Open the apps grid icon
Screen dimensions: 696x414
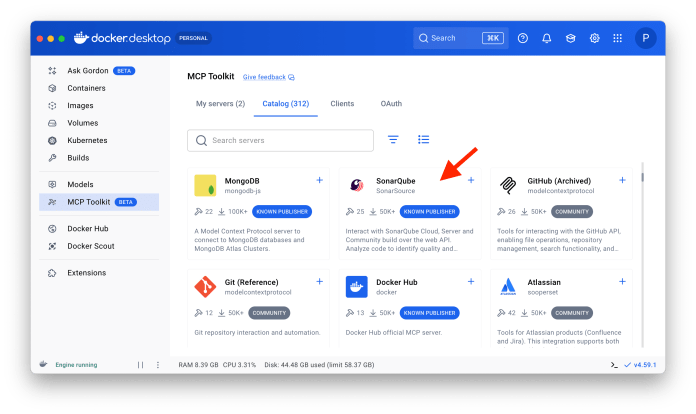point(617,38)
